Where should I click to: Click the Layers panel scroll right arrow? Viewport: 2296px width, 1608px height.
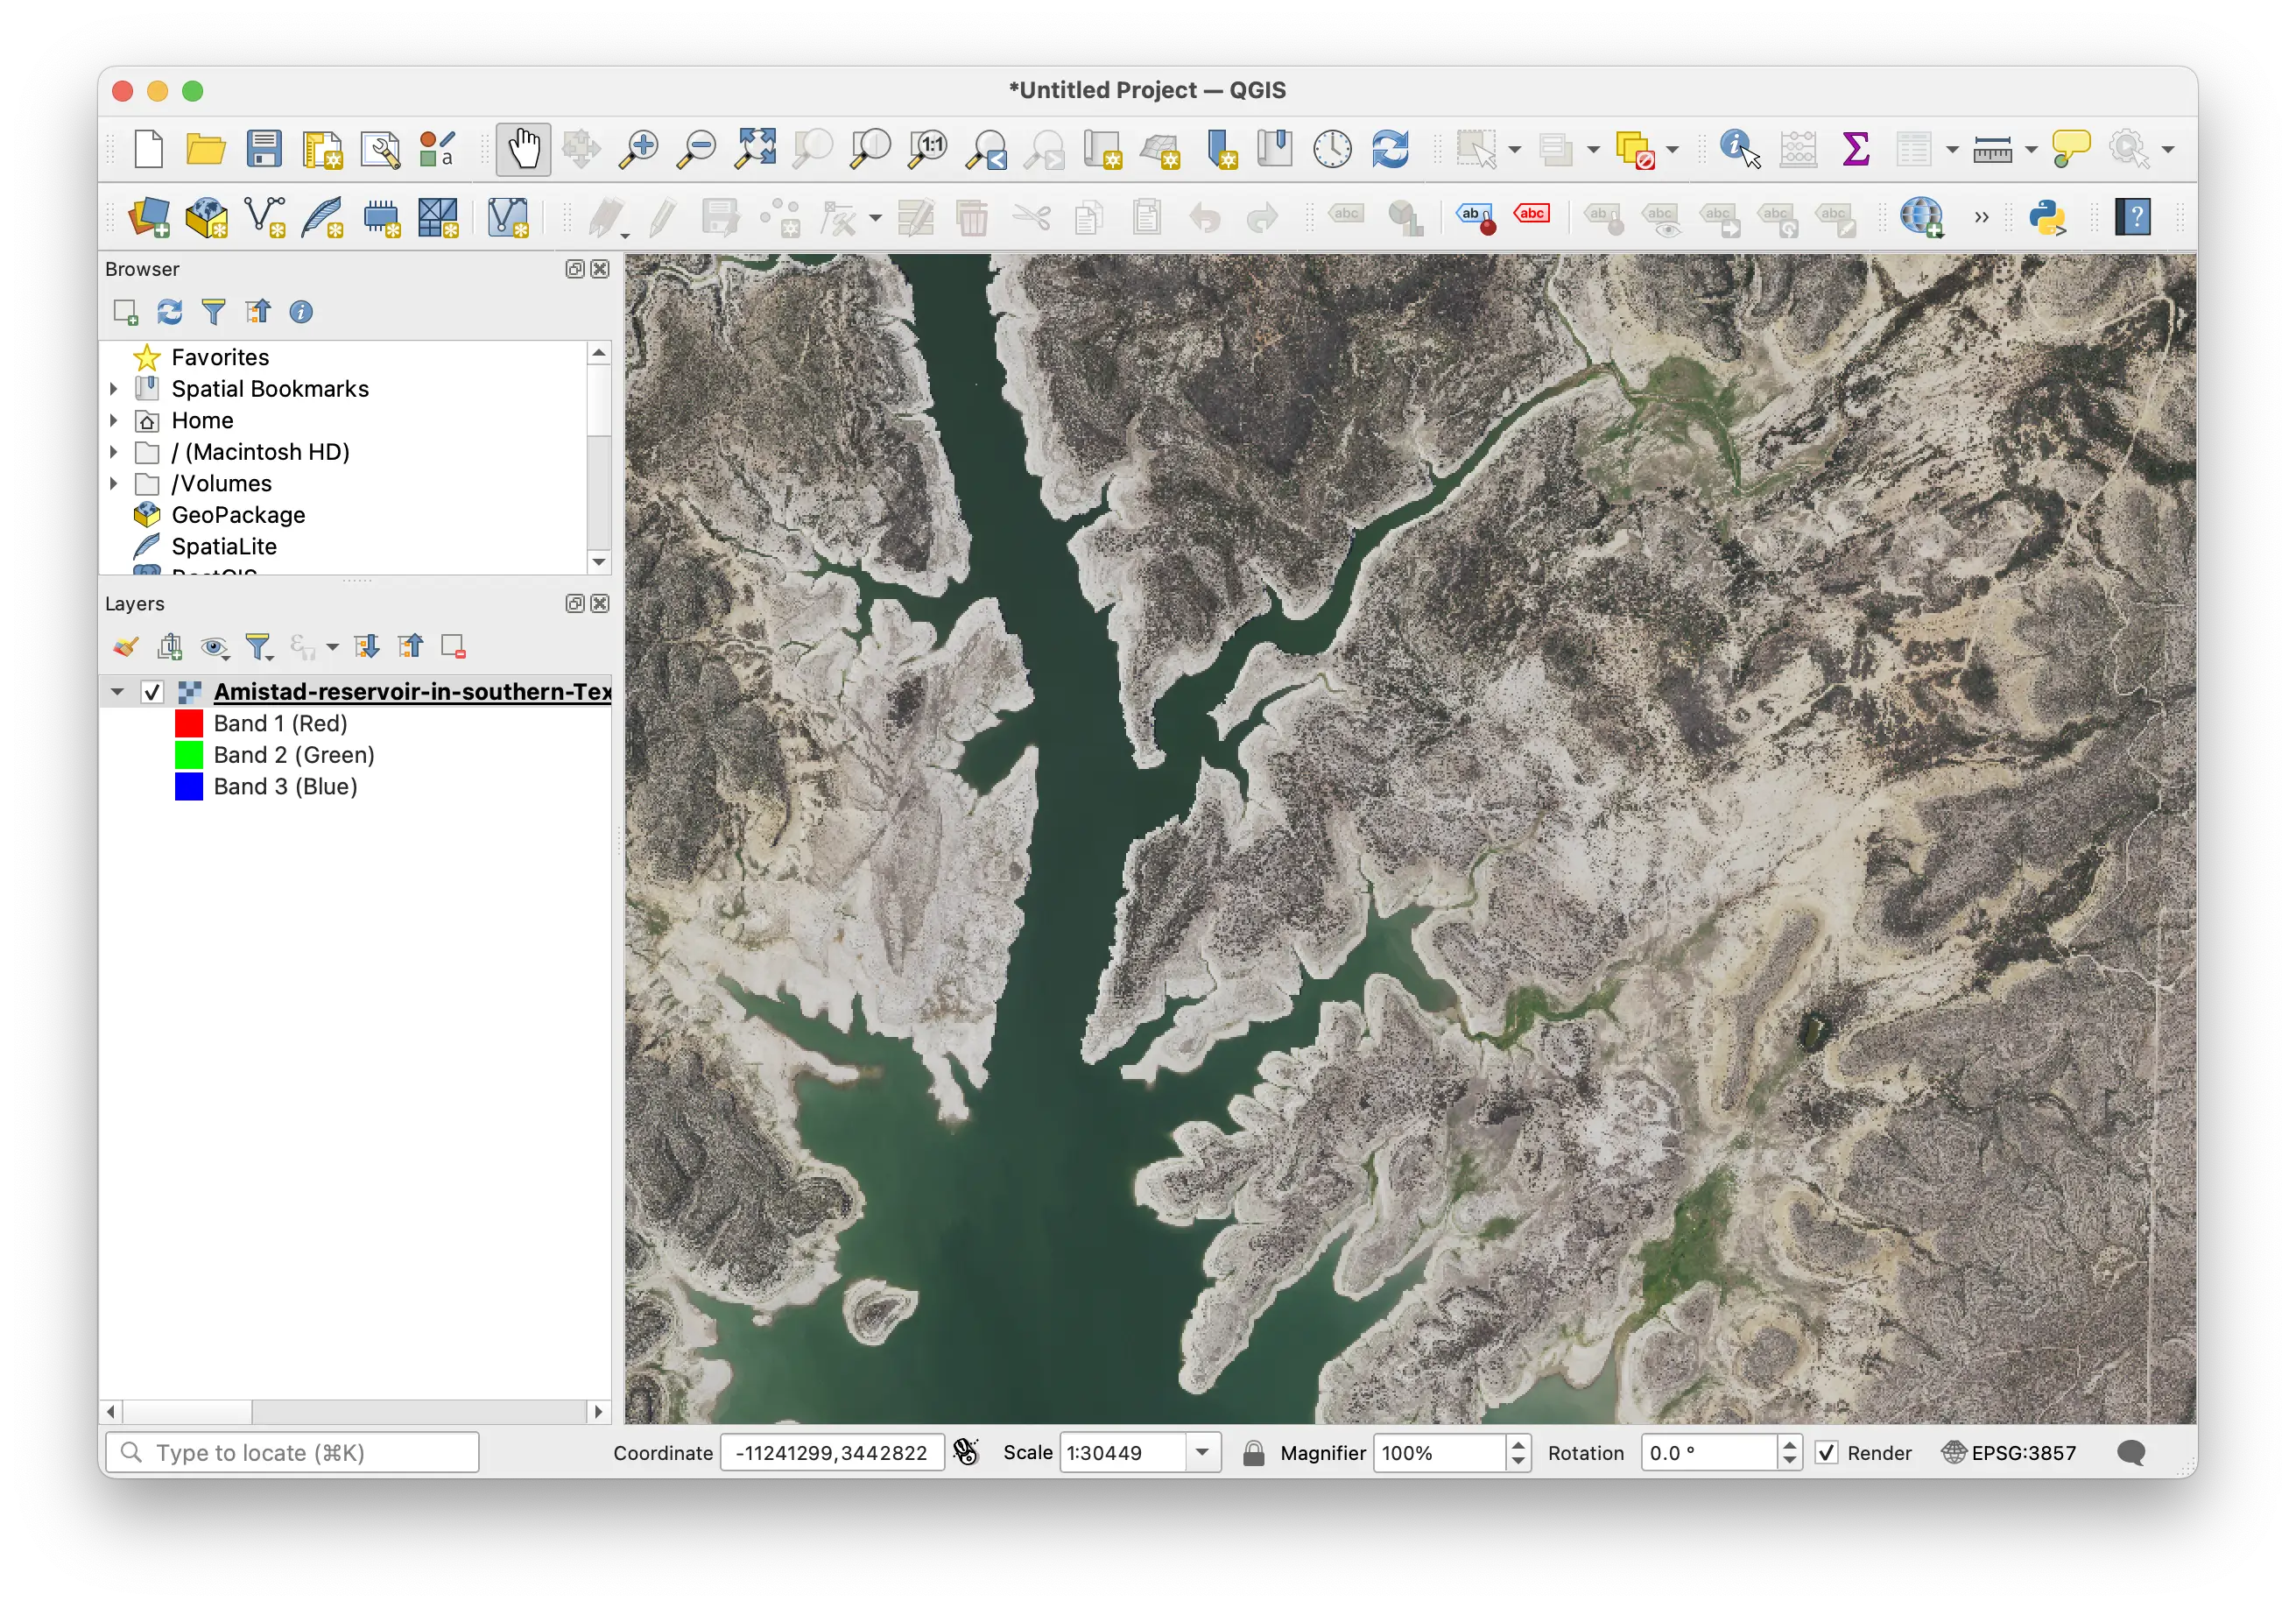(598, 1412)
